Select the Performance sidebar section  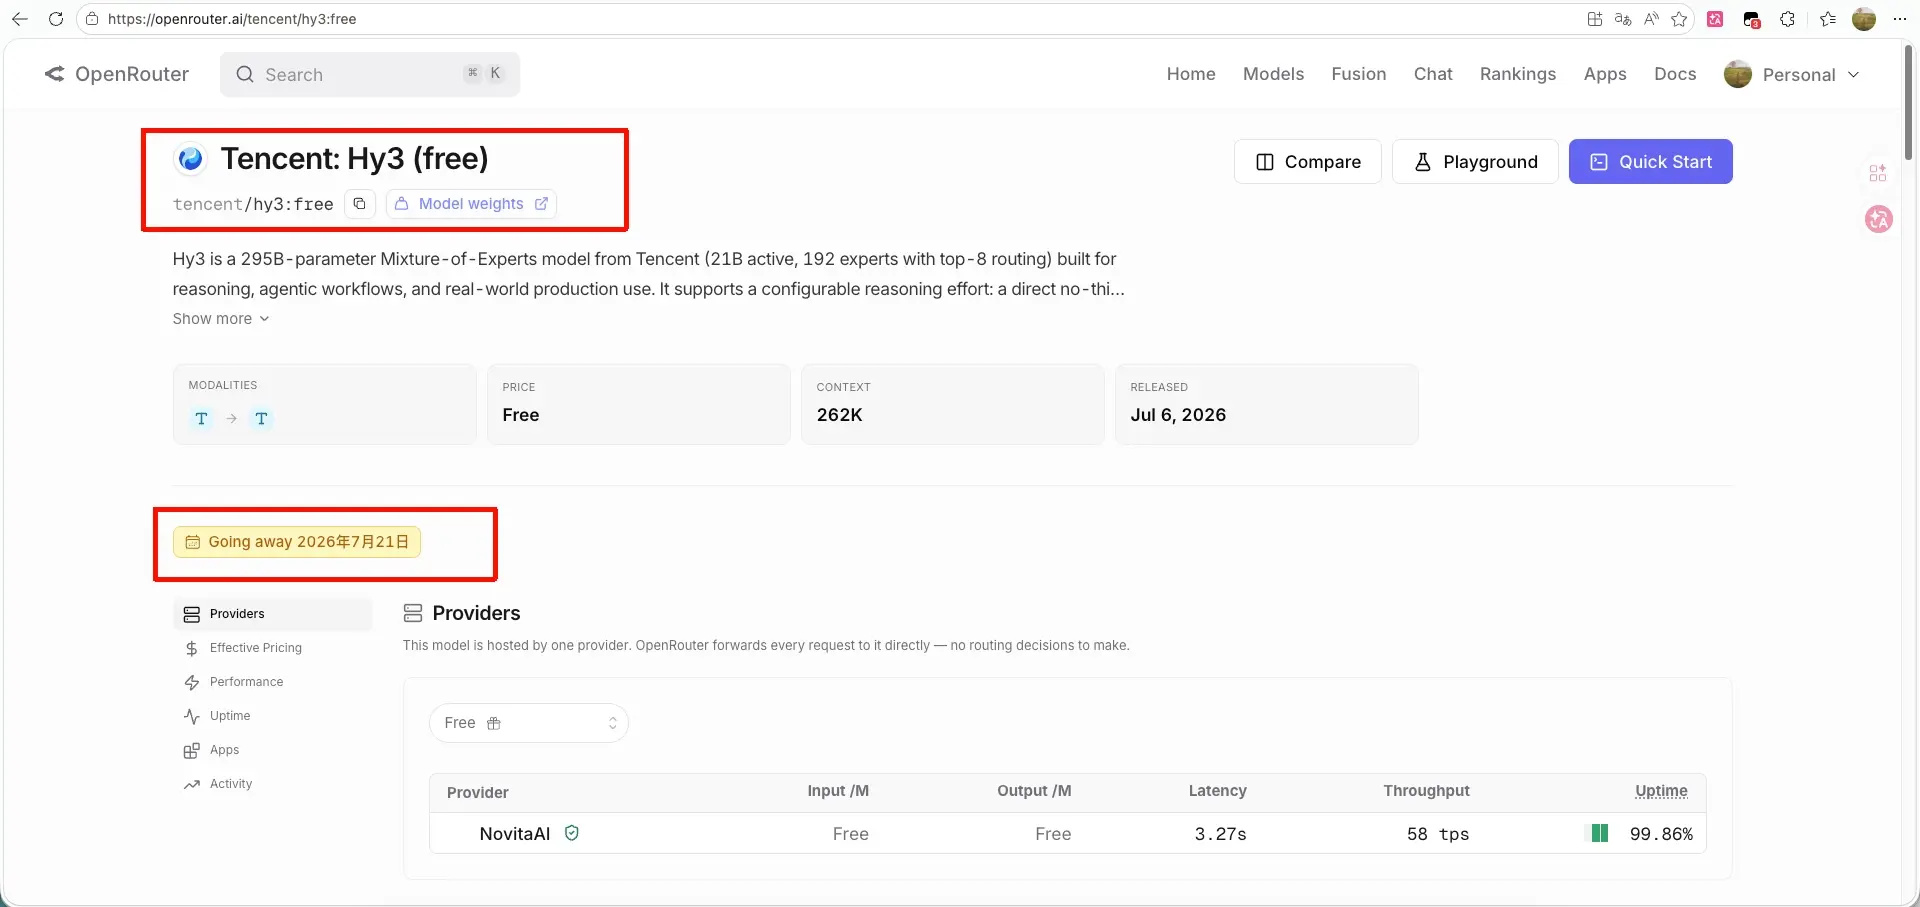[273, 682]
